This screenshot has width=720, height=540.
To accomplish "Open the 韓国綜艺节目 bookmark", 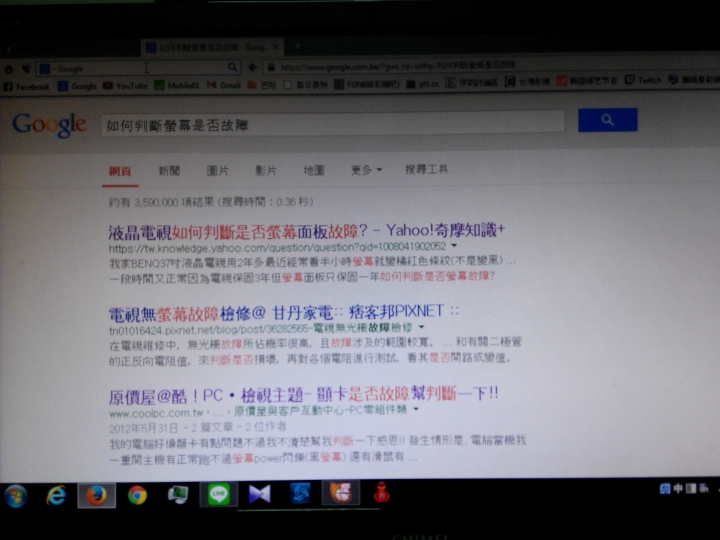I will coord(587,81).
